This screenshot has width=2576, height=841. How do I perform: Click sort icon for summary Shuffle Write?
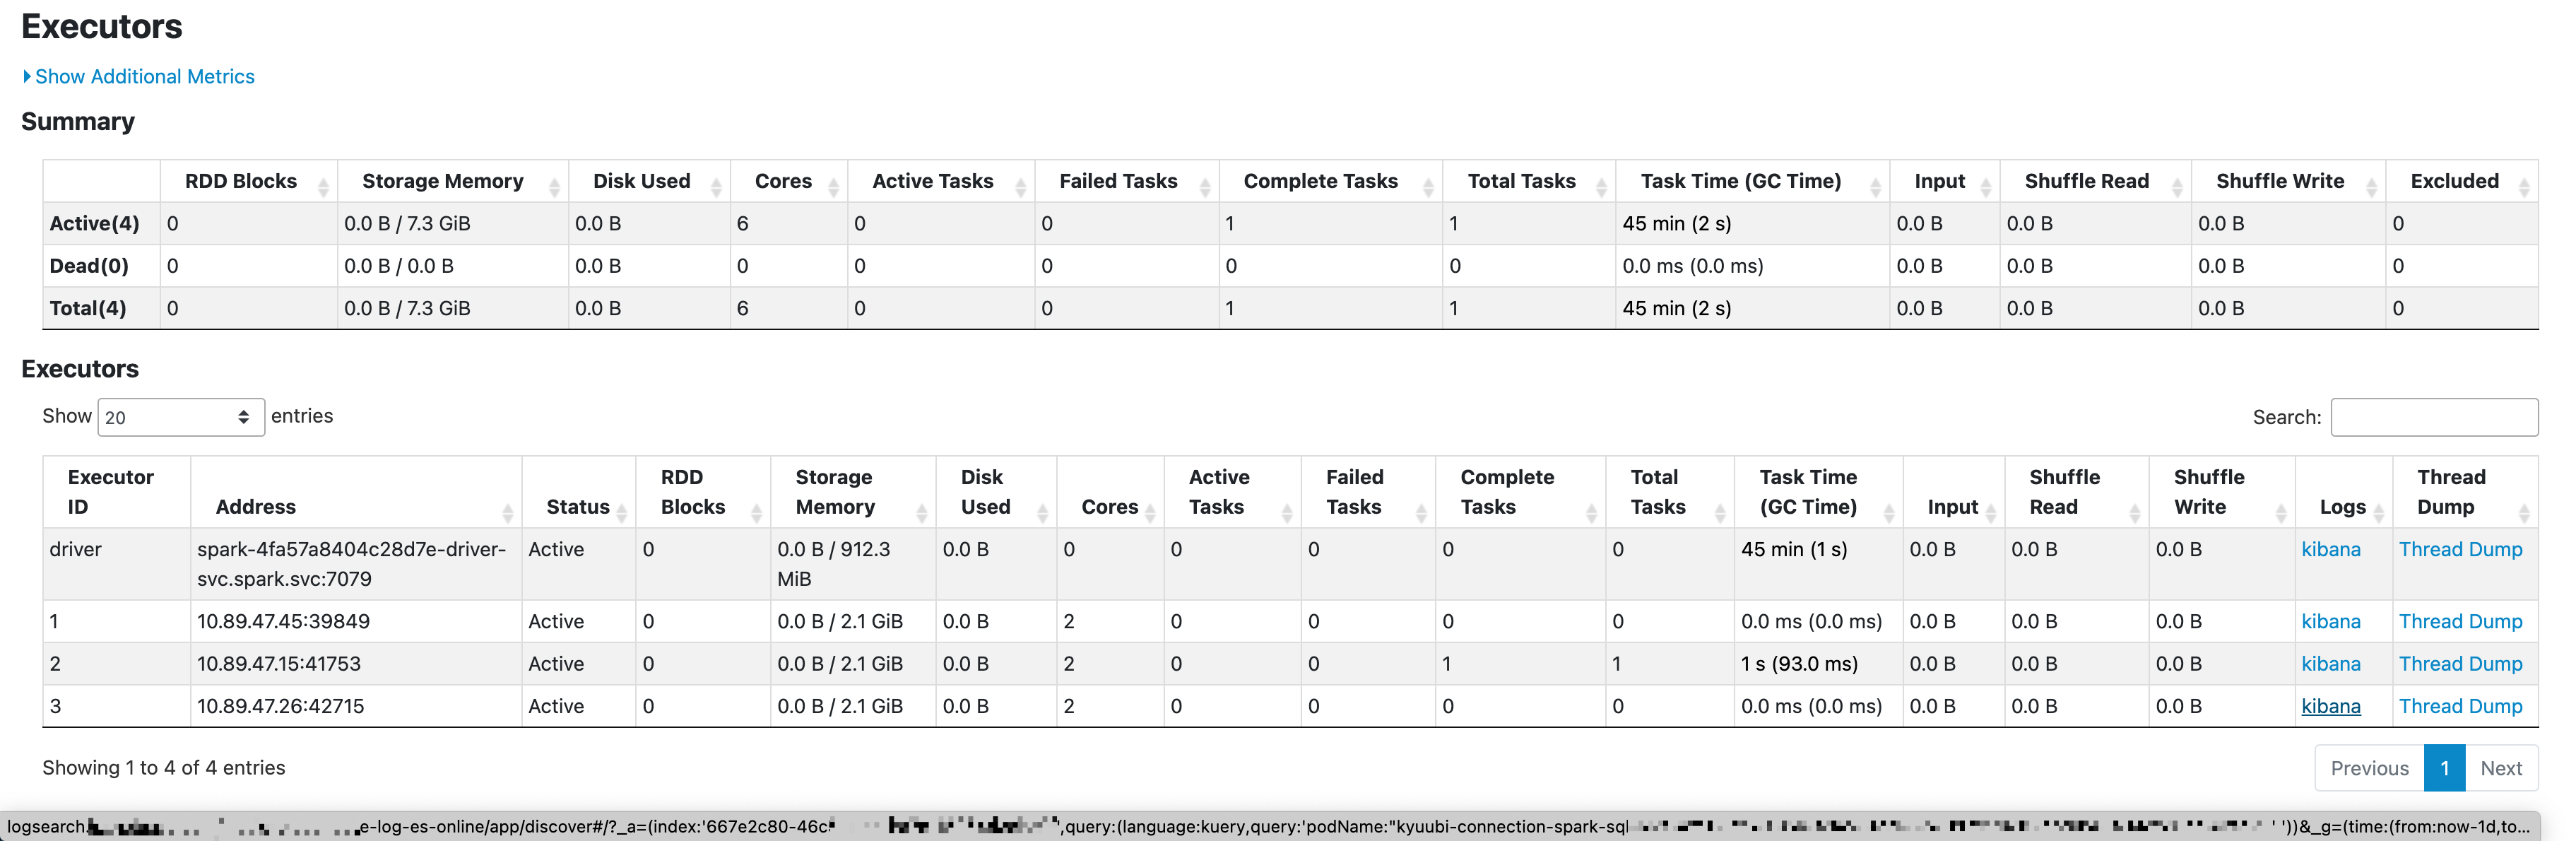tap(2371, 187)
